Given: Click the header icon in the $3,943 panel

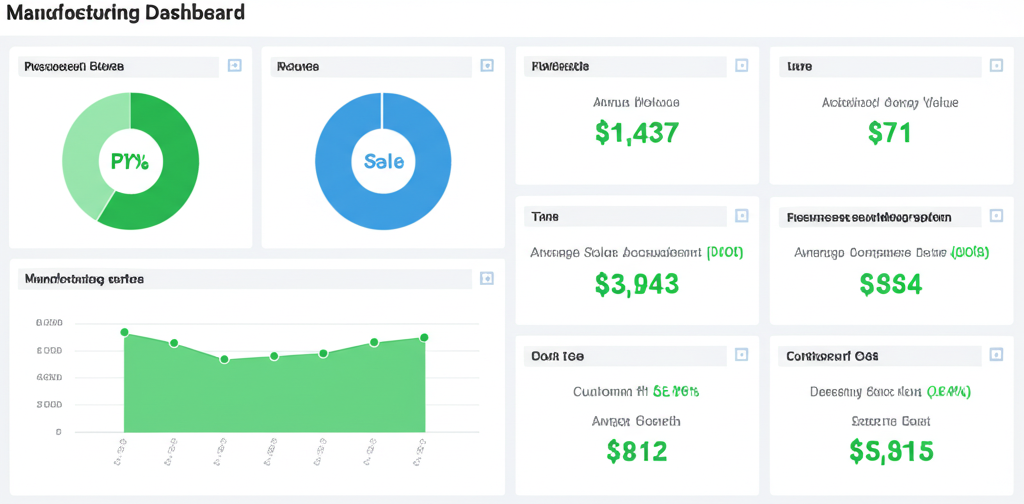Looking at the screenshot, I should tap(741, 216).
